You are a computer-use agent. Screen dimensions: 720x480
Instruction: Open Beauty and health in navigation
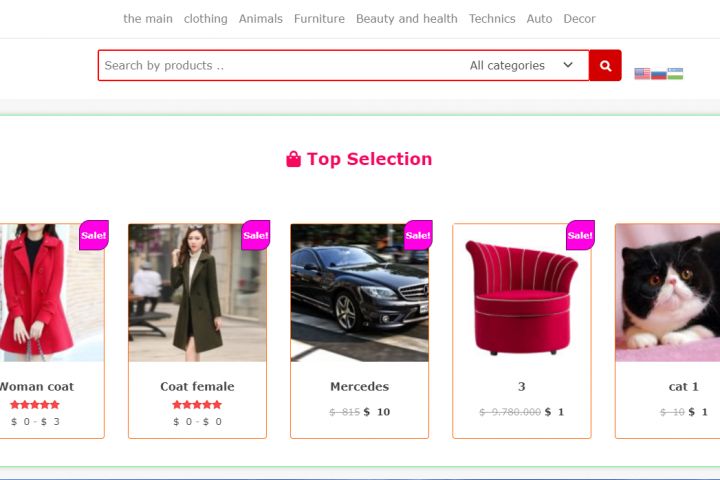[407, 19]
